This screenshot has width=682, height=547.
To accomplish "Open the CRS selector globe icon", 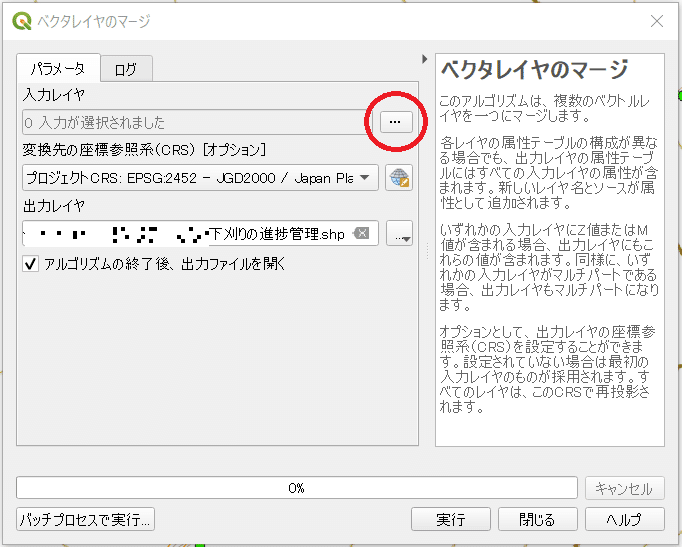I will [399, 177].
